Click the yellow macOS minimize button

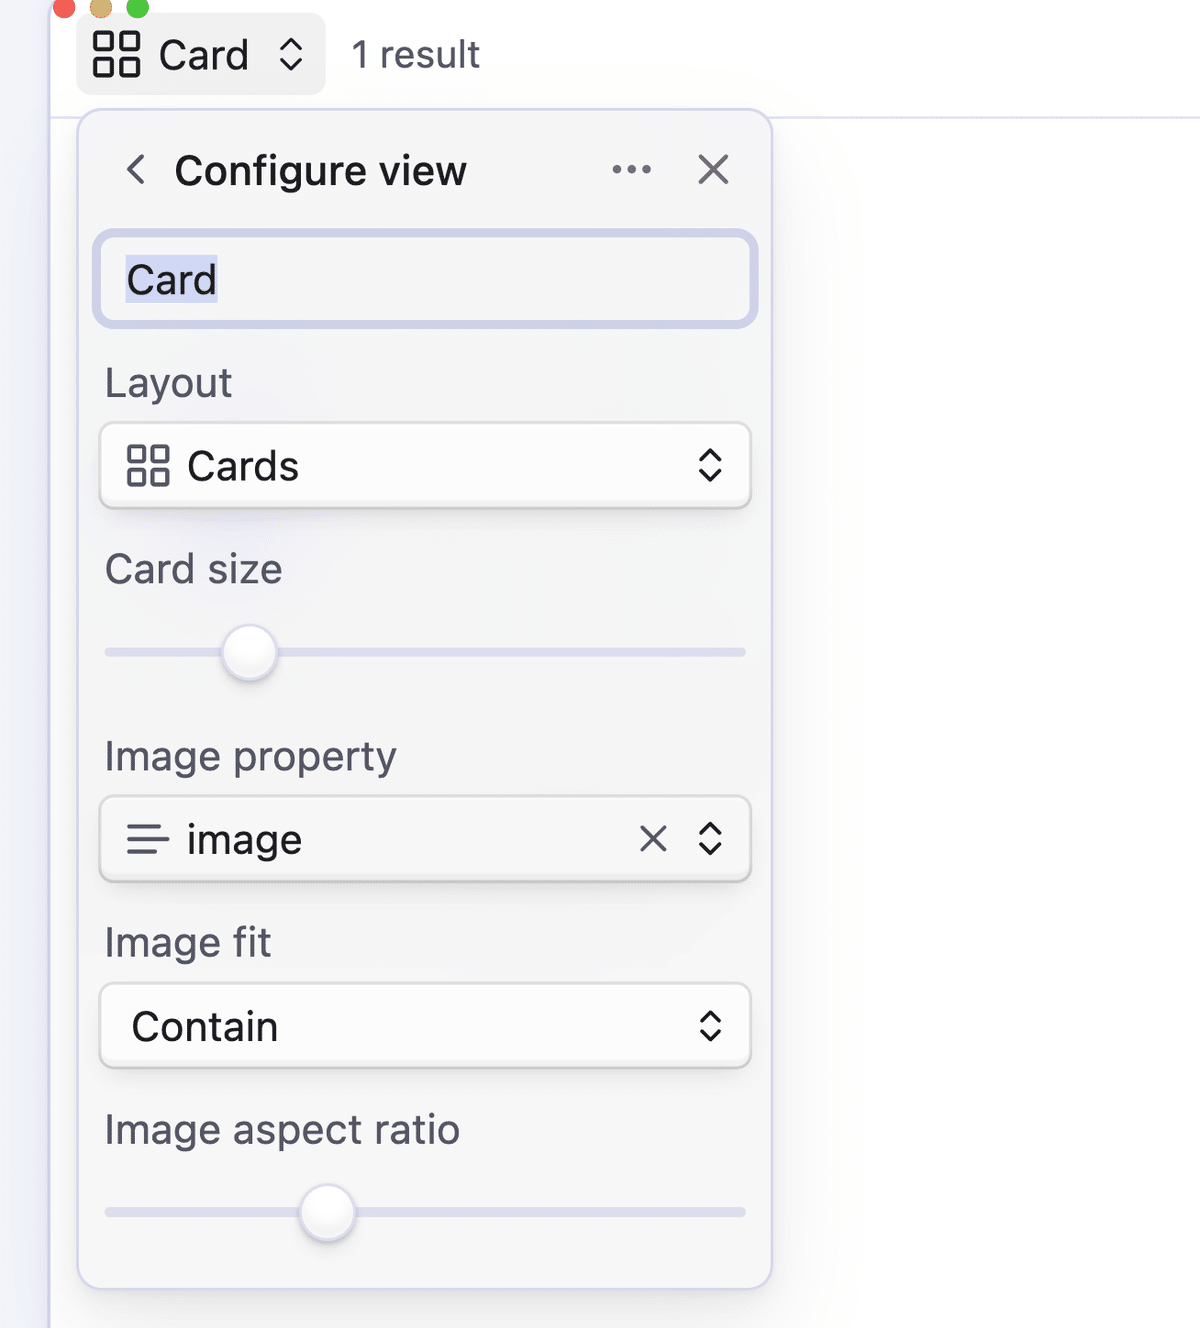click(x=101, y=8)
